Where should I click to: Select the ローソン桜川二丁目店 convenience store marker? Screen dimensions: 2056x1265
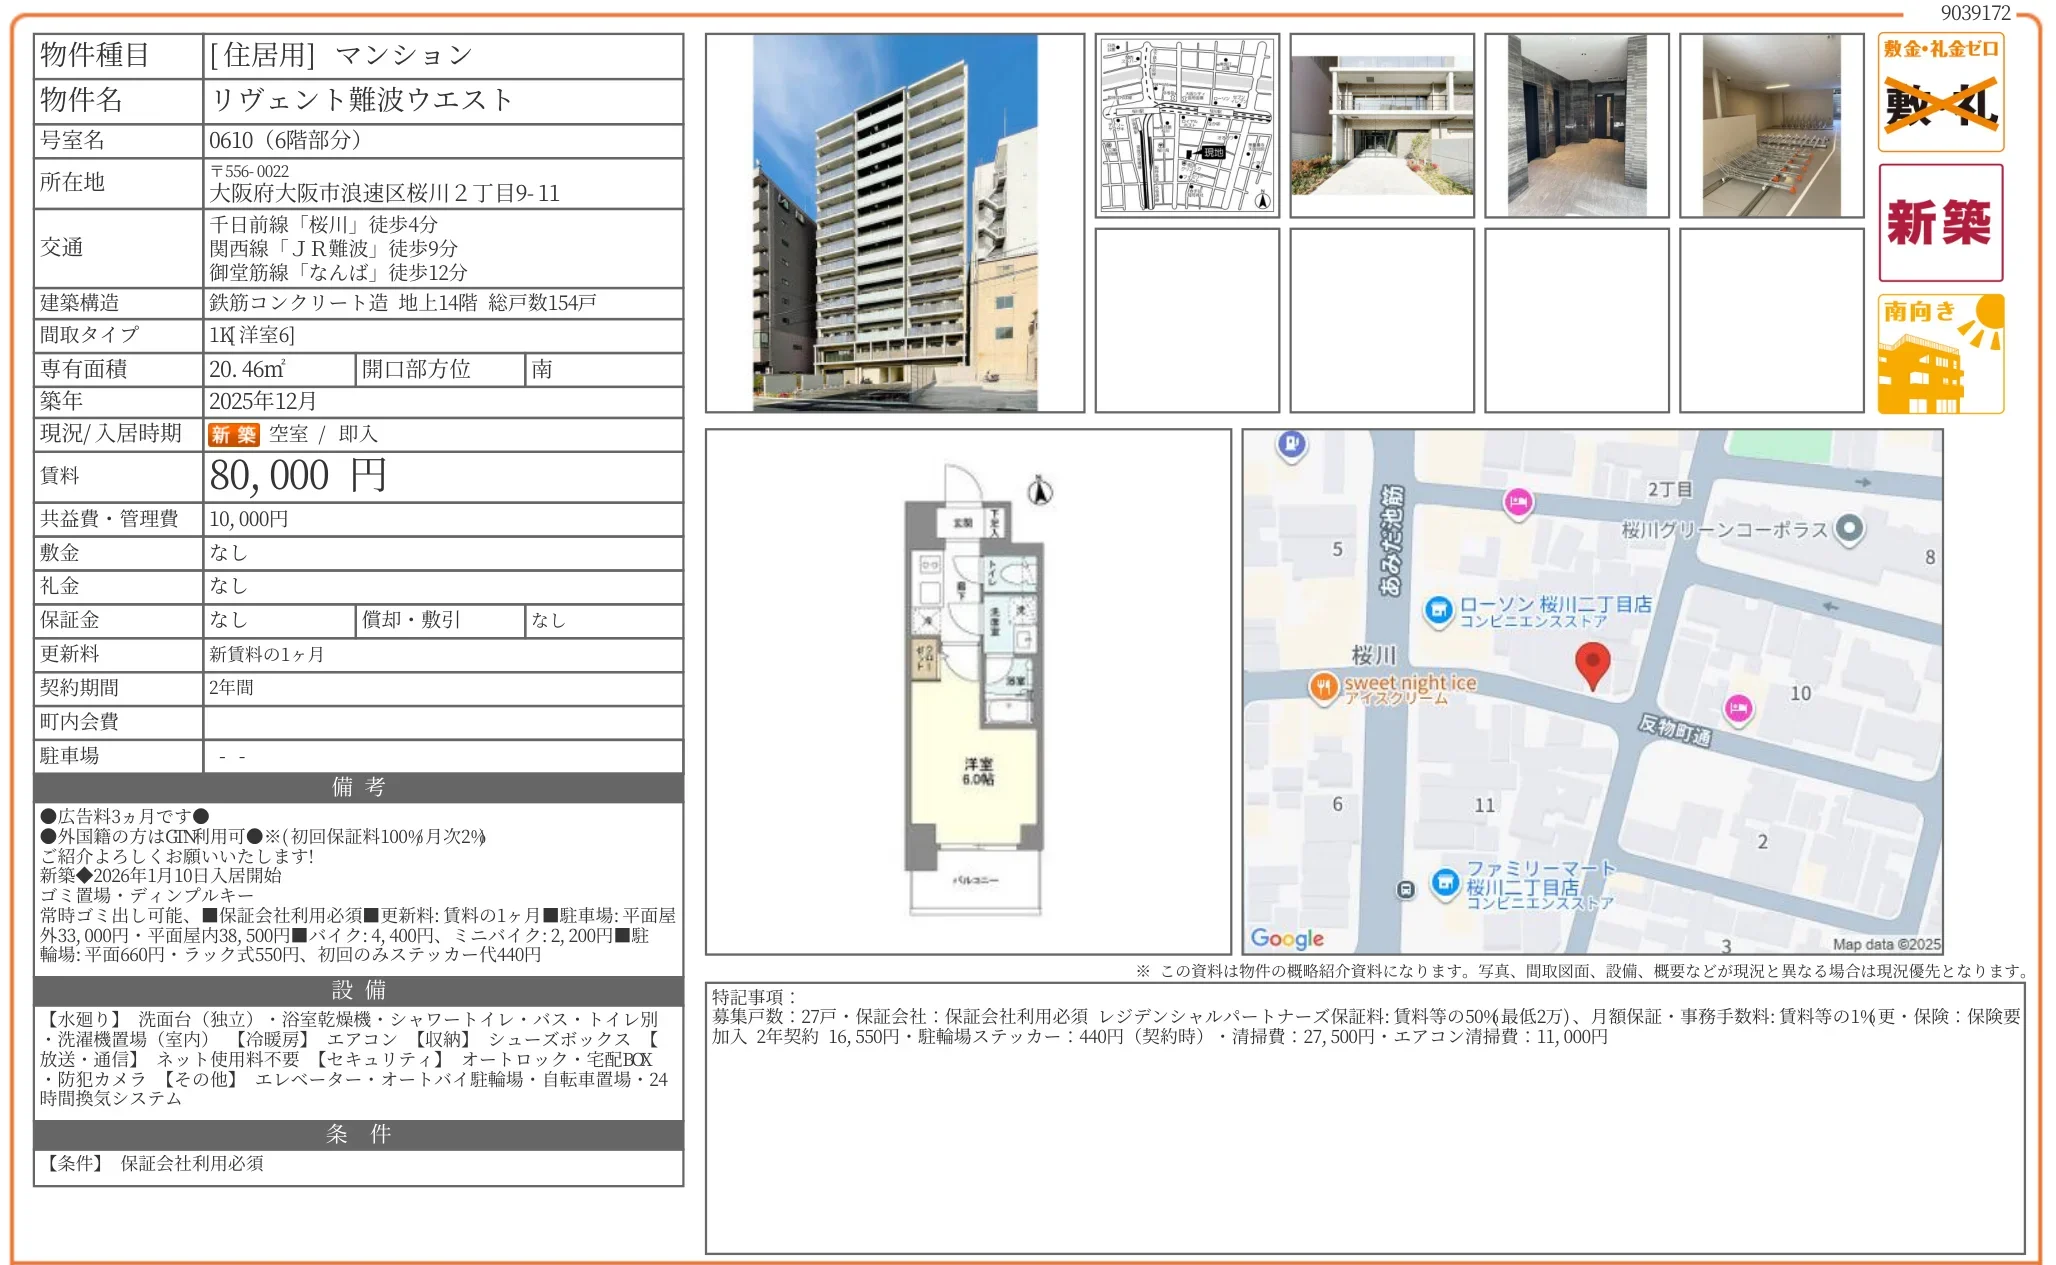(1440, 608)
